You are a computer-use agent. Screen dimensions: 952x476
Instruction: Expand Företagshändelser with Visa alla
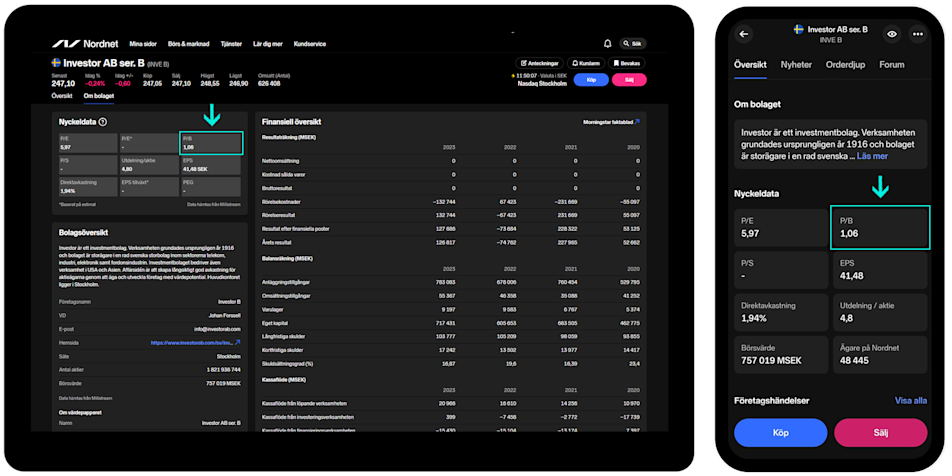click(910, 400)
